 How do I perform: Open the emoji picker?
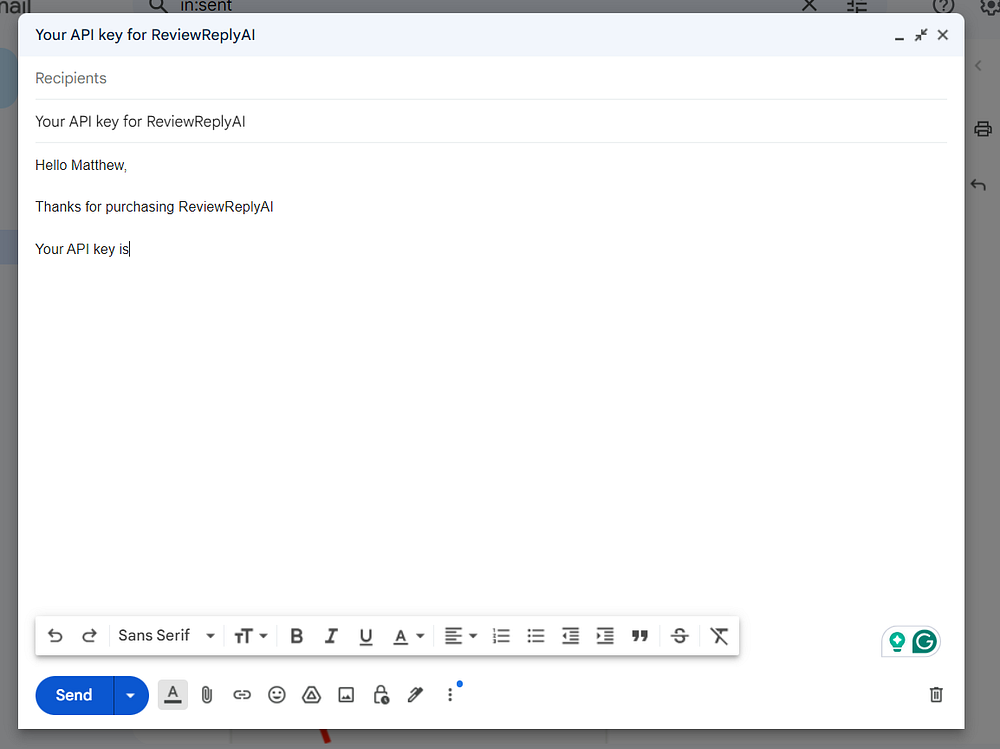[277, 695]
